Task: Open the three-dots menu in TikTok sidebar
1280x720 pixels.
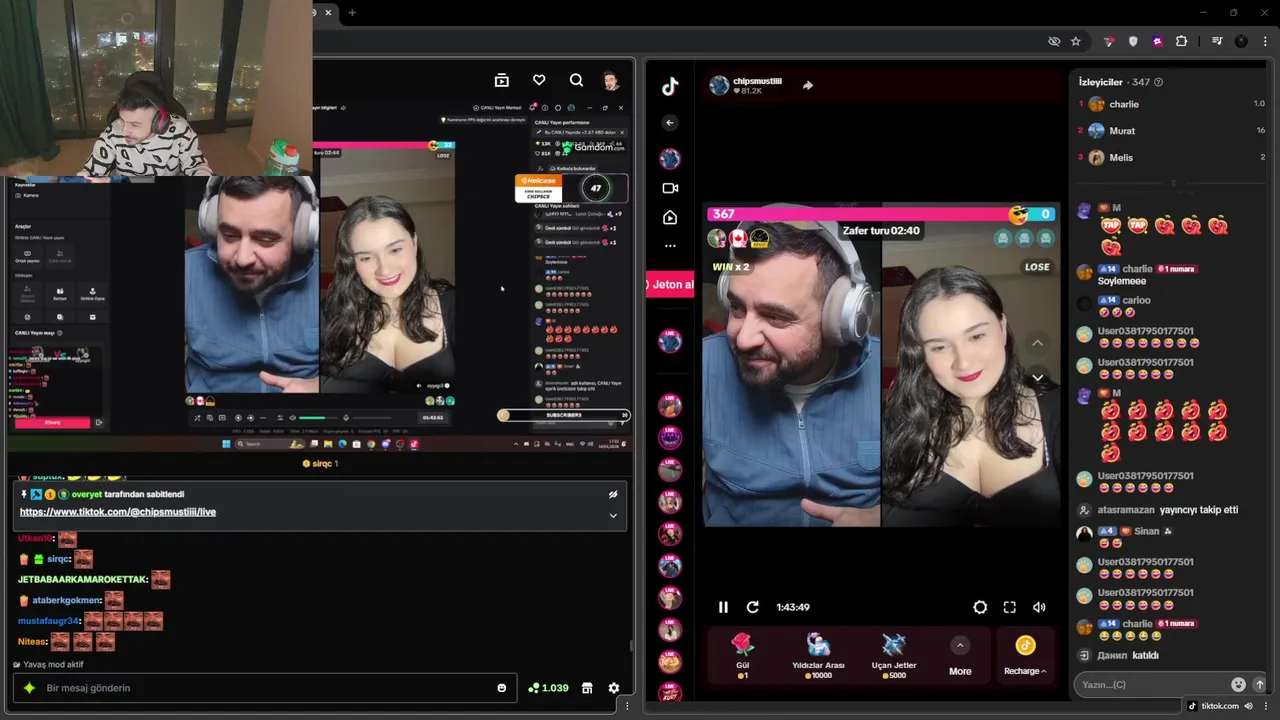Action: coord(670,245)
